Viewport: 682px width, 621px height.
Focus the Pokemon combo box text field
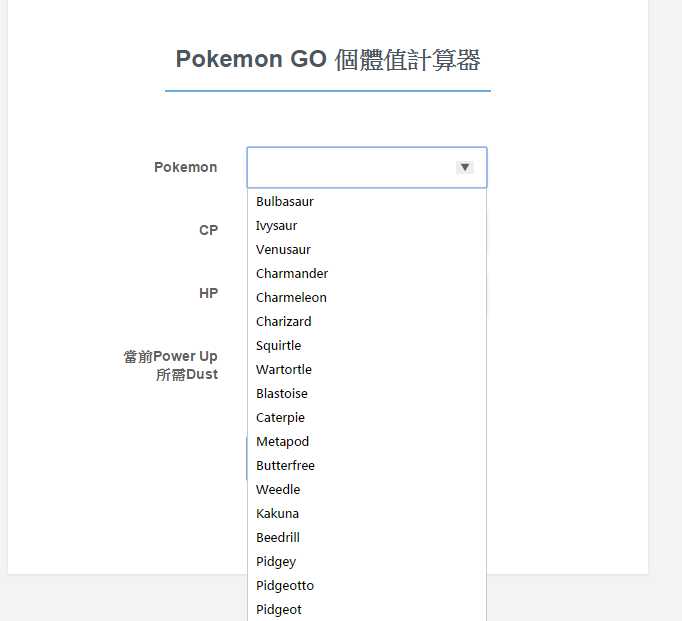[350, 168]
